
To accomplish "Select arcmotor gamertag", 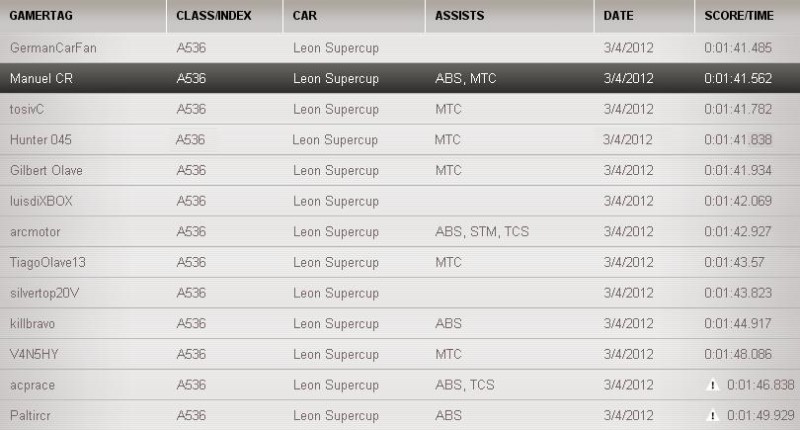I will pyautogui.click(x=35, y=232).
